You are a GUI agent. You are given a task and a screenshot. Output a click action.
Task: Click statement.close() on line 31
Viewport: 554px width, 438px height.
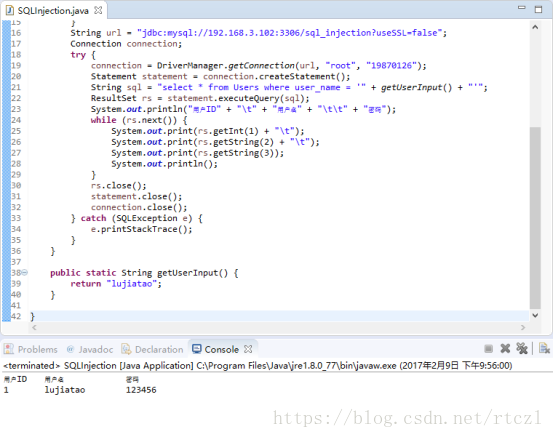tap(134, 196)
